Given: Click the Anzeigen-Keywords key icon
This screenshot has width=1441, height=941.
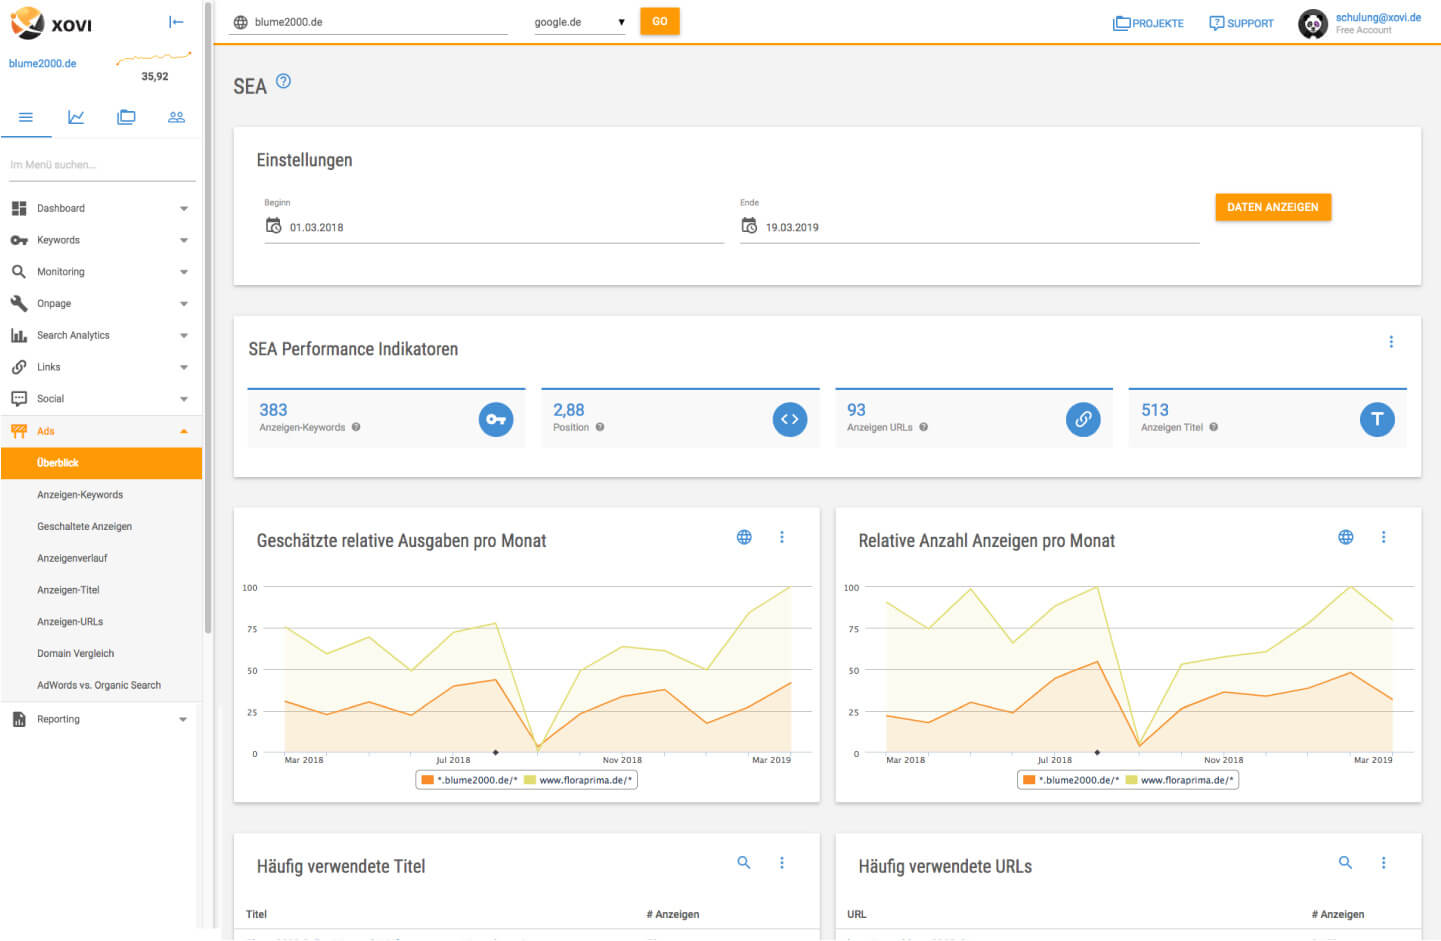Looking at the screenshot, I should pos(496,419).
